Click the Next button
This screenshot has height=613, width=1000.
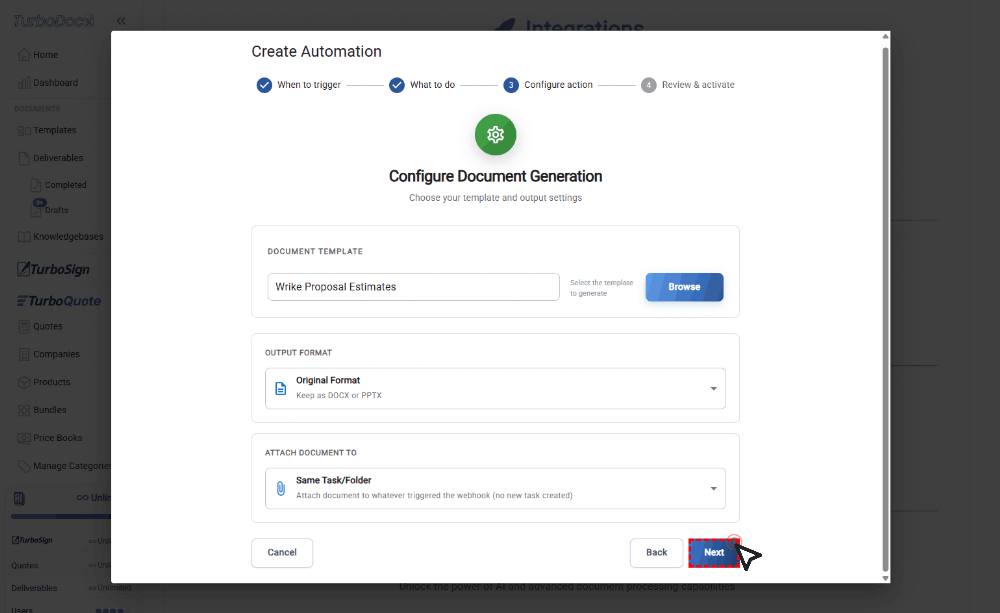pyautogui.click(x=713, y=552)
